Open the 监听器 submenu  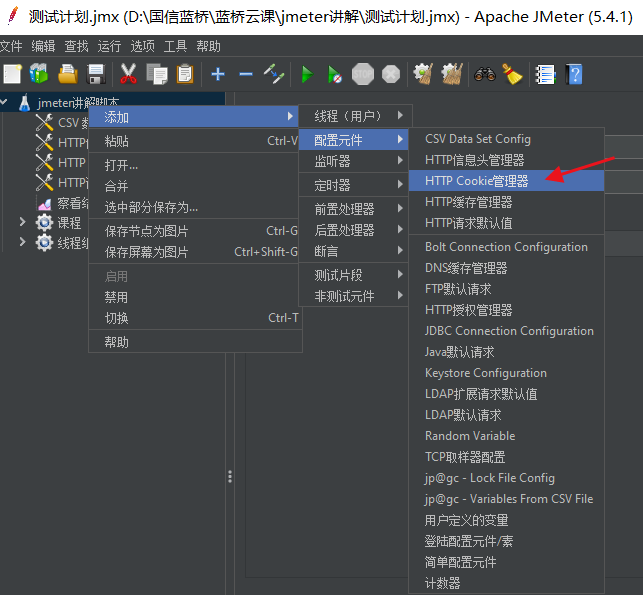(x=353, y=161)
